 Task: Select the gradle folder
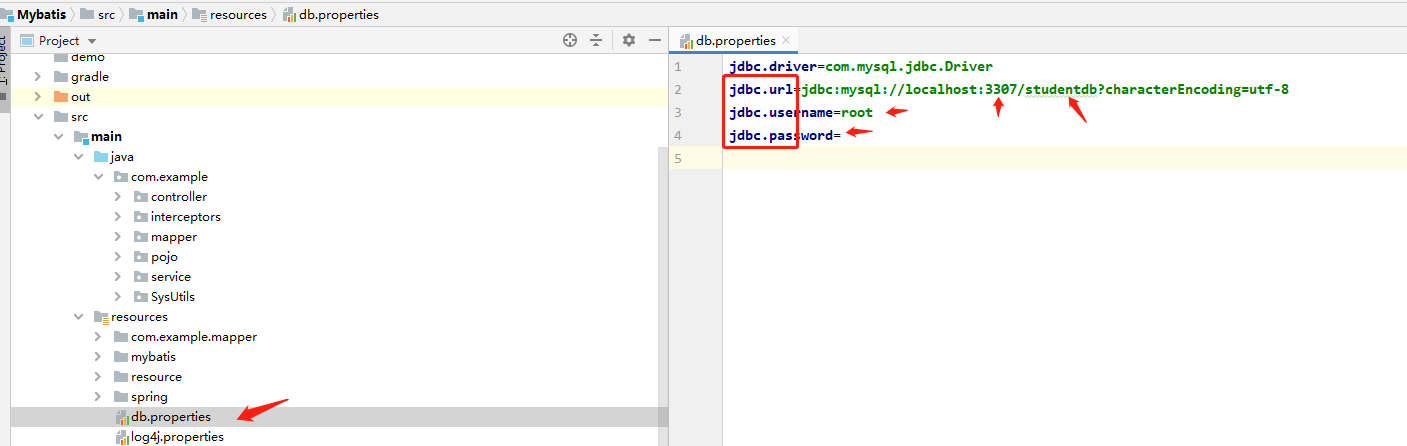tap(89, 77)
